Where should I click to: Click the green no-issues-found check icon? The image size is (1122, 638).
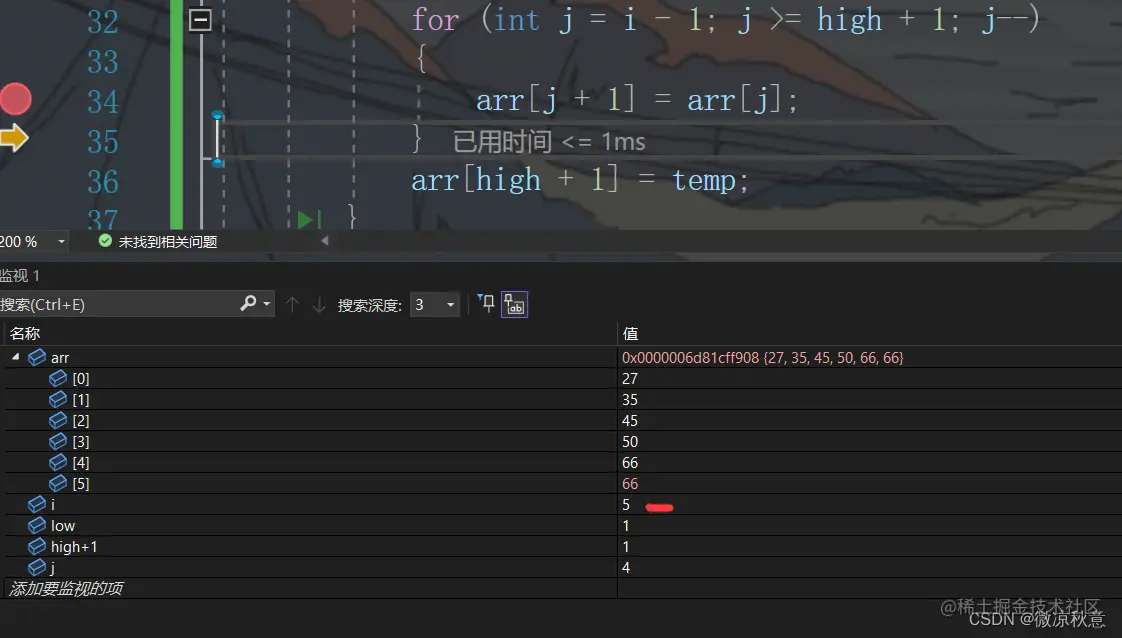tap(105, 241)
